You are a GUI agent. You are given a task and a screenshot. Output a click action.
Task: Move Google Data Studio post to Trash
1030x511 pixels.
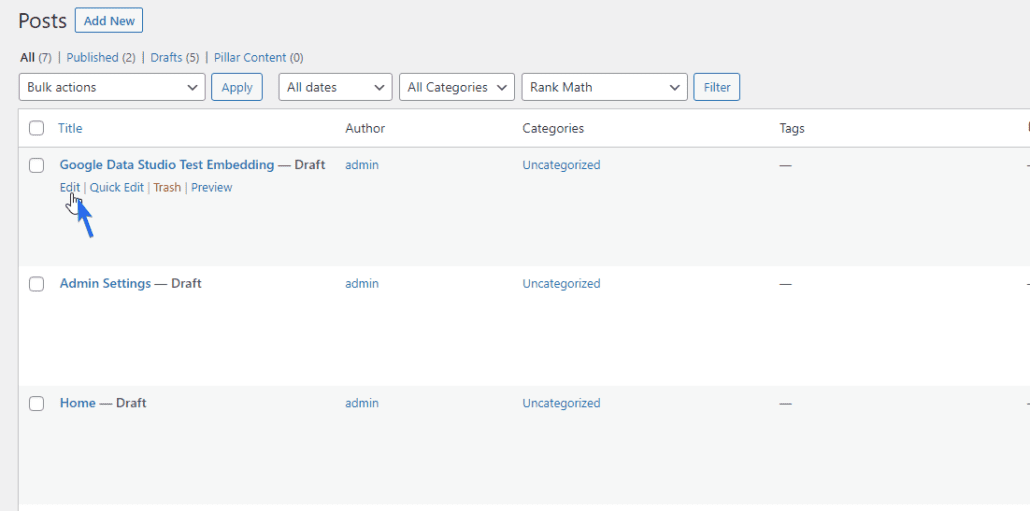pos(167,187)
